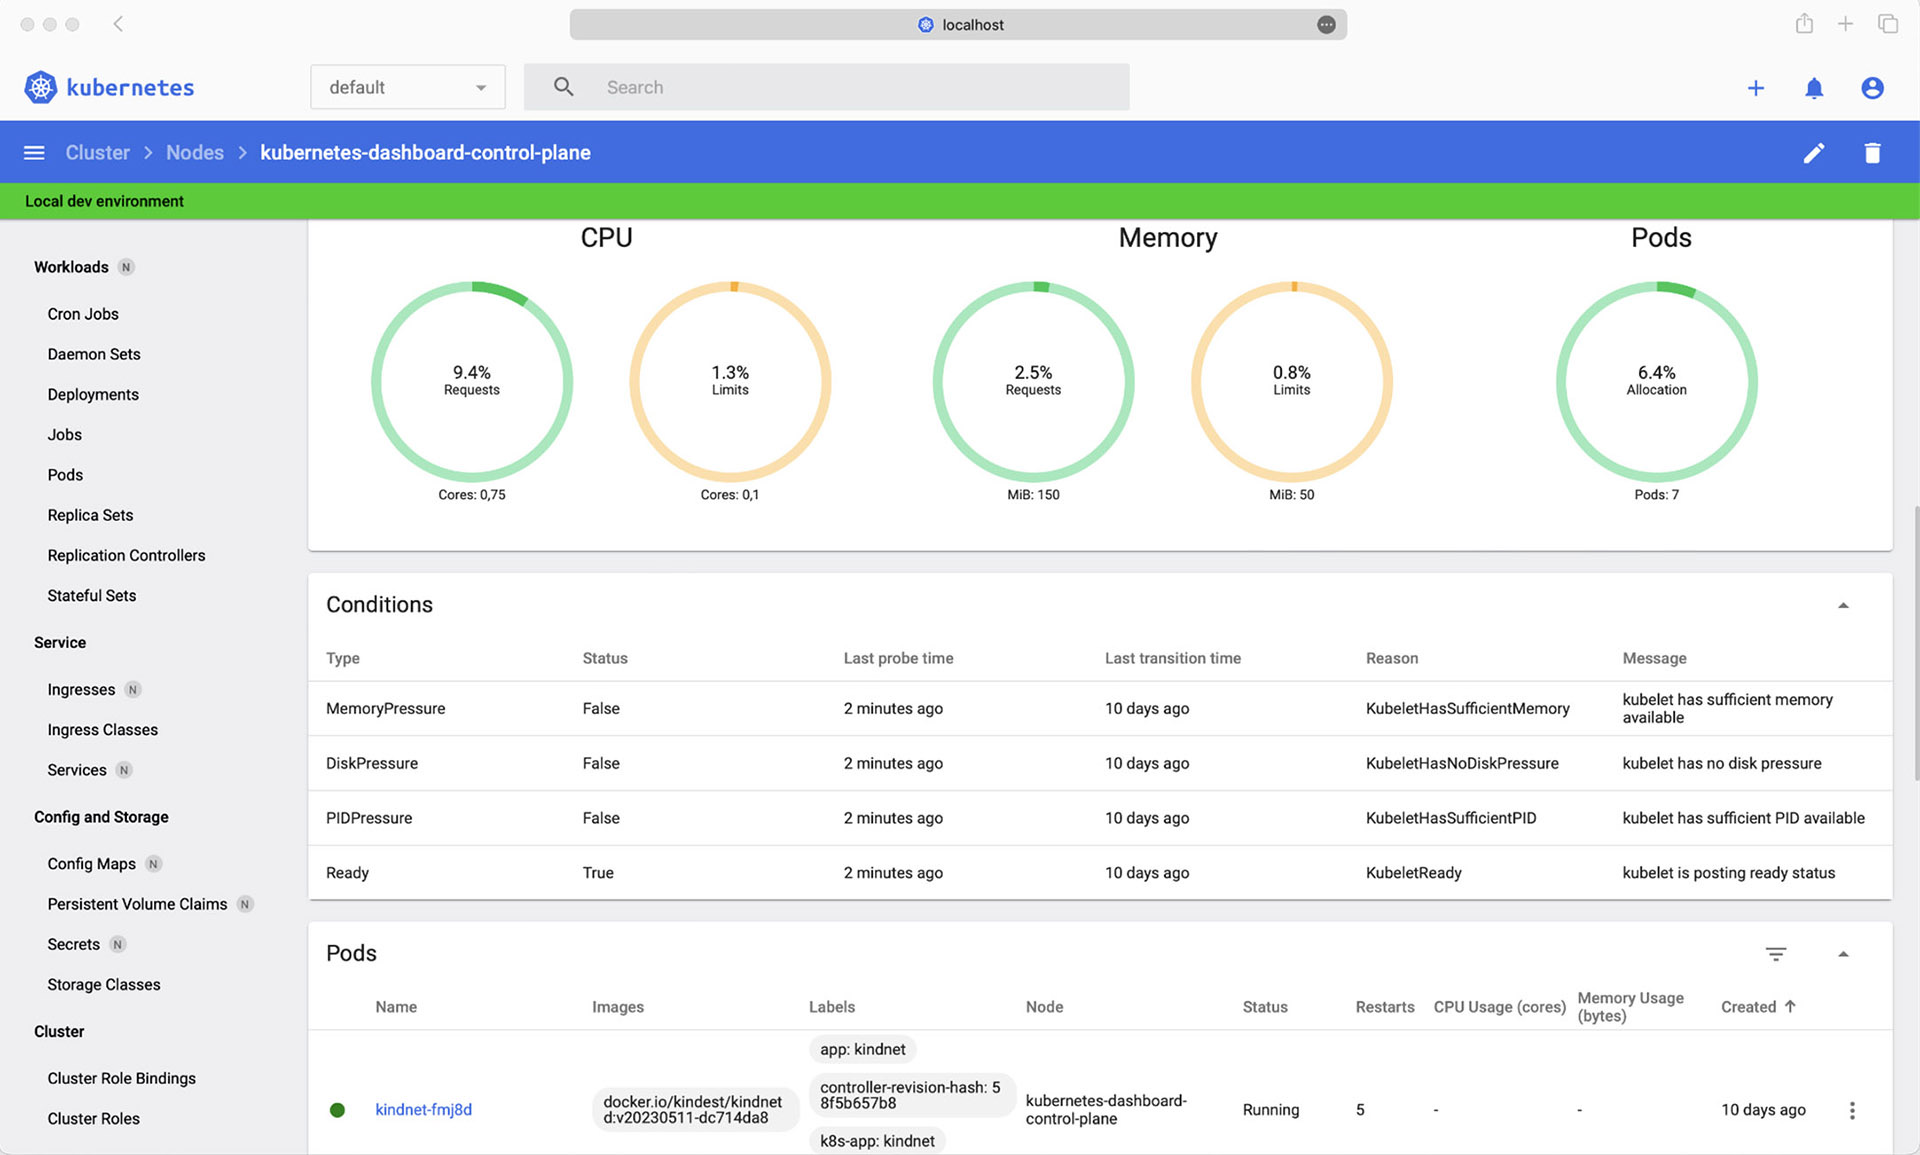Collapse the Pods section
The width and height of the screenshot is (1920, 1155).
point(1843,954)
